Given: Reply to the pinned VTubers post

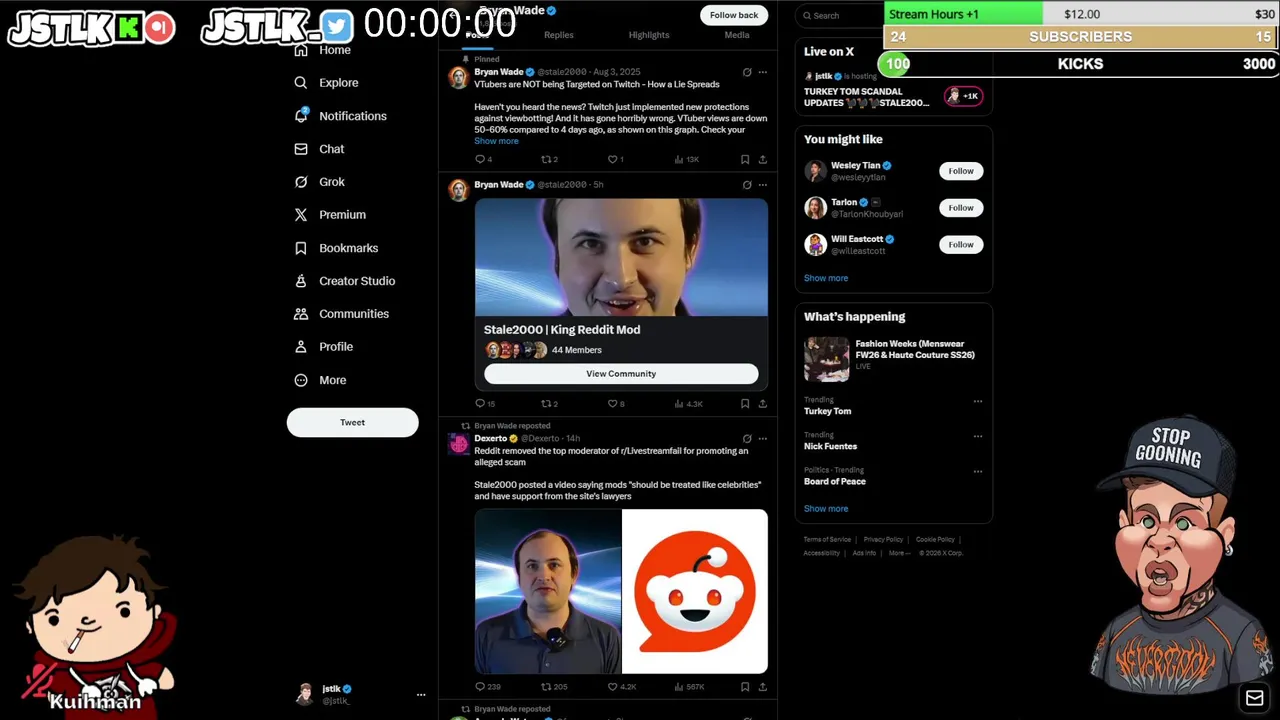Looking at the screenshot, I should pos(483,159).
